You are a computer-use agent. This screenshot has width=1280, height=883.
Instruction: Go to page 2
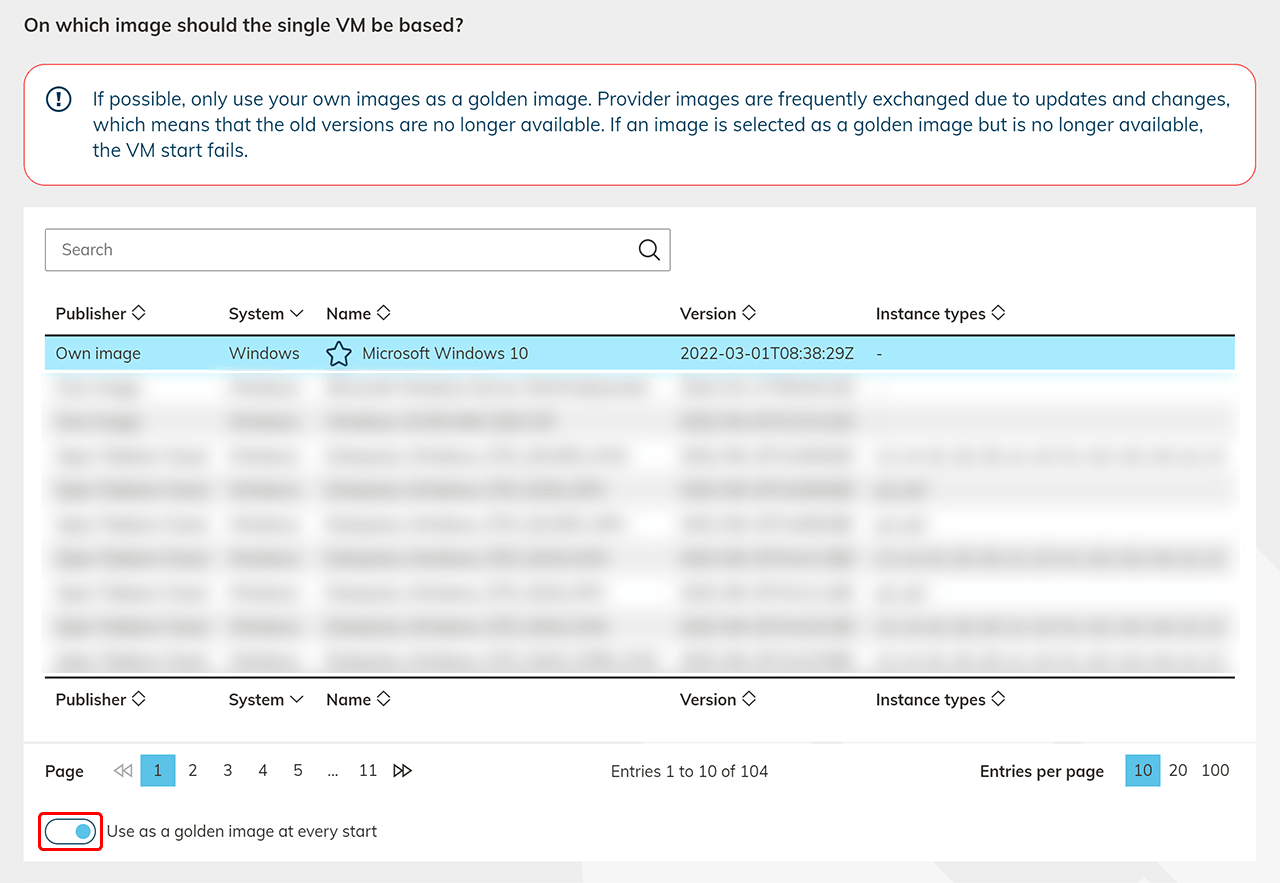tap(193, 771)
